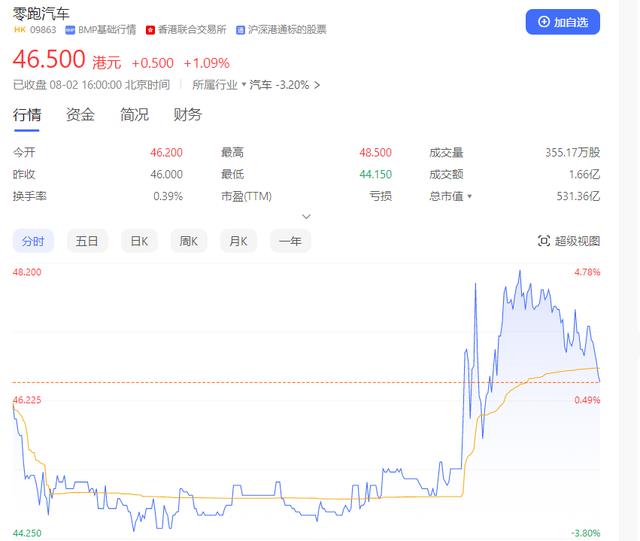Select the 一年 chart view
The image size is (640, 541).
(x=290, y=241)
